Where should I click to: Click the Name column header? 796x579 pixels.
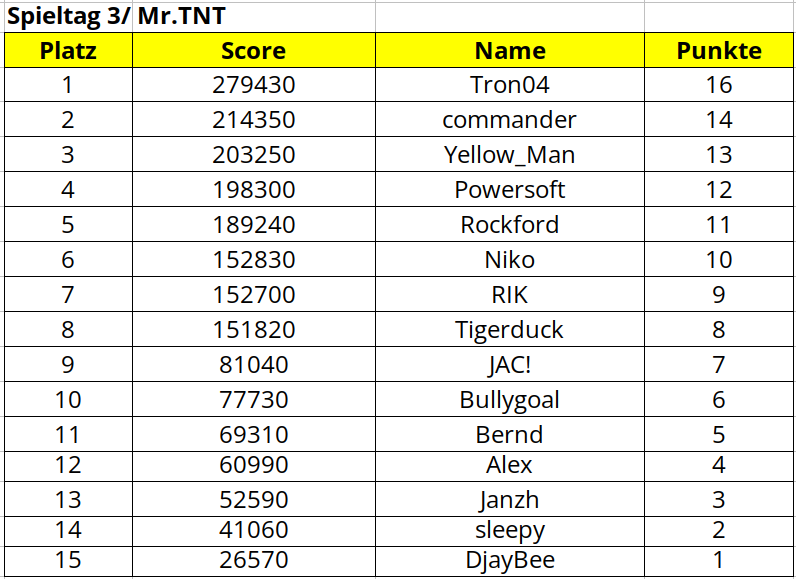pos(510,51)
